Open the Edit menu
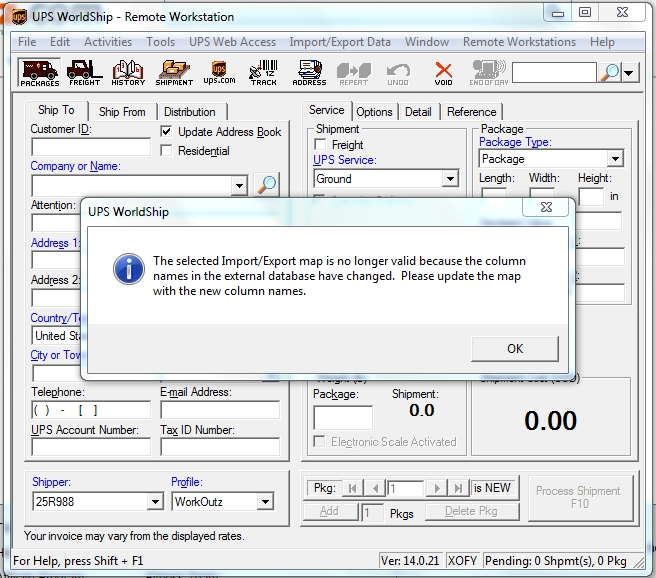 [60, 42]
